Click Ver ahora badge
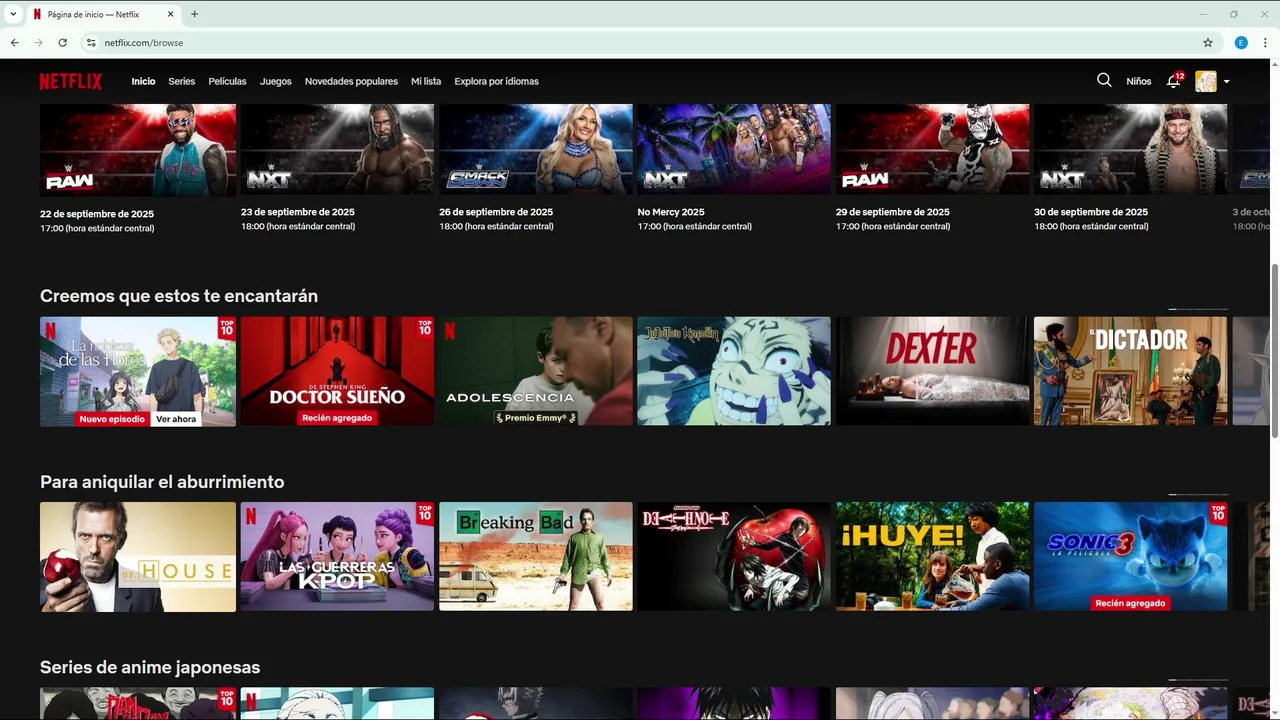1280x720 pixels. (x=176, y=419)
